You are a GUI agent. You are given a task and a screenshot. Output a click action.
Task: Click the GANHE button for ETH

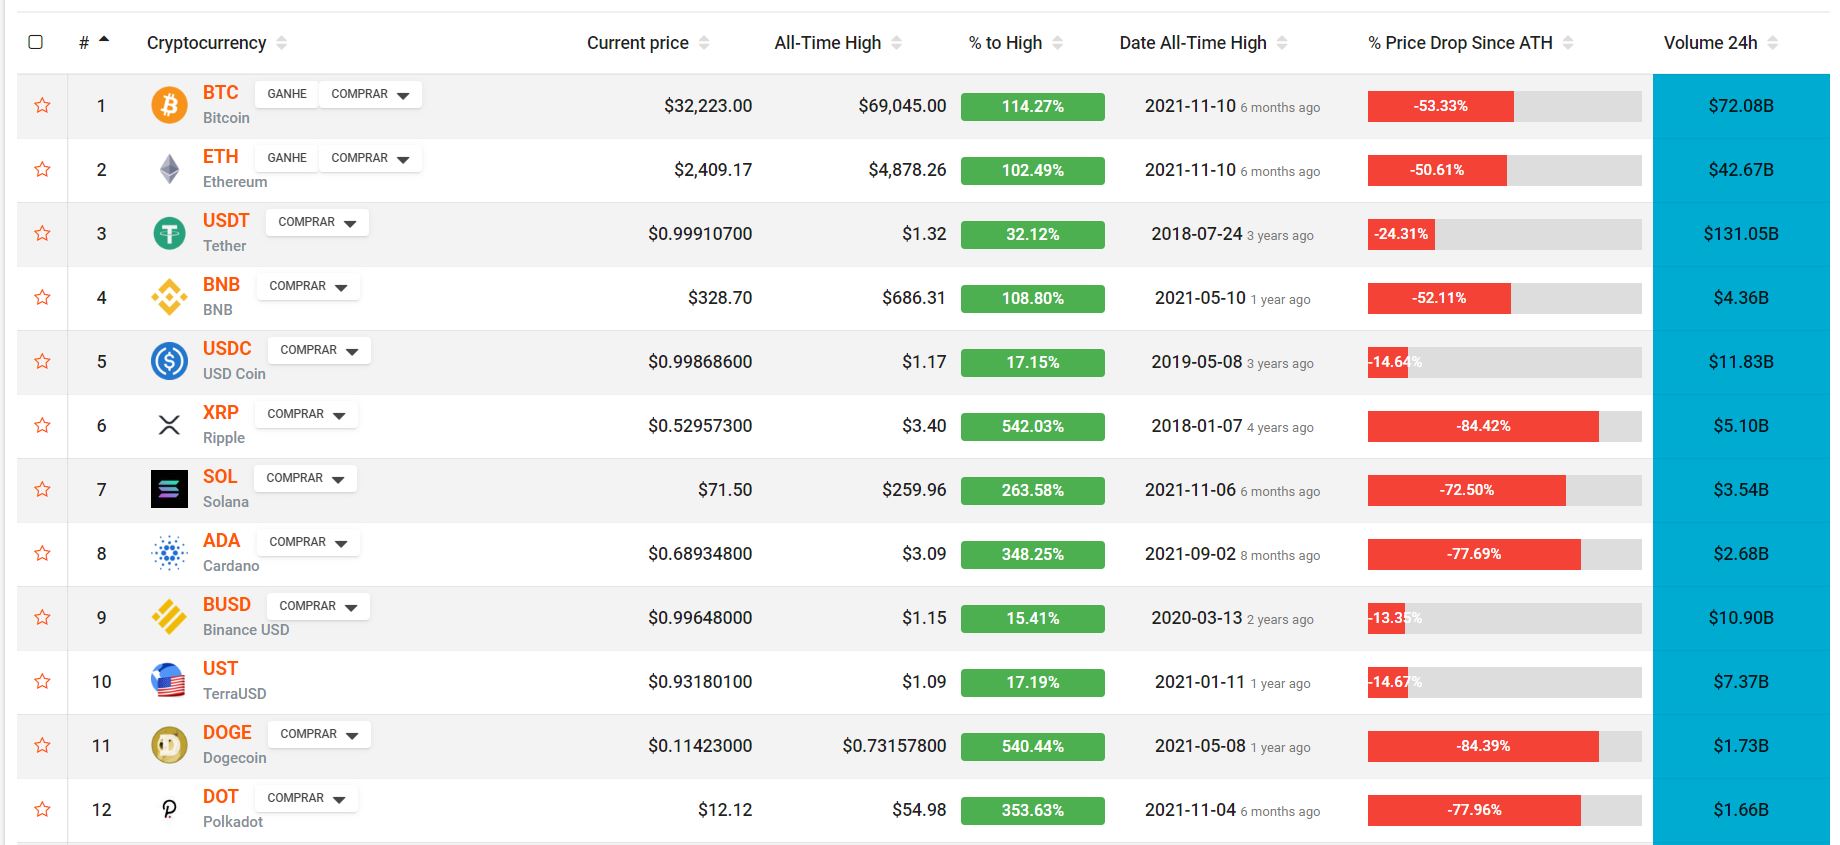pyautogui.click(x=287, y=158)
